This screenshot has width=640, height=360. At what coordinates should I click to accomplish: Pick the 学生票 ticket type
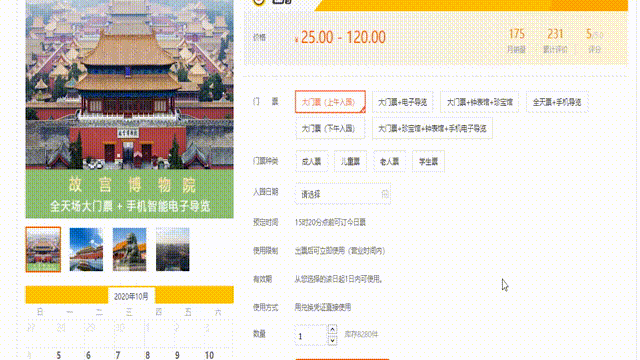point(428,162)
